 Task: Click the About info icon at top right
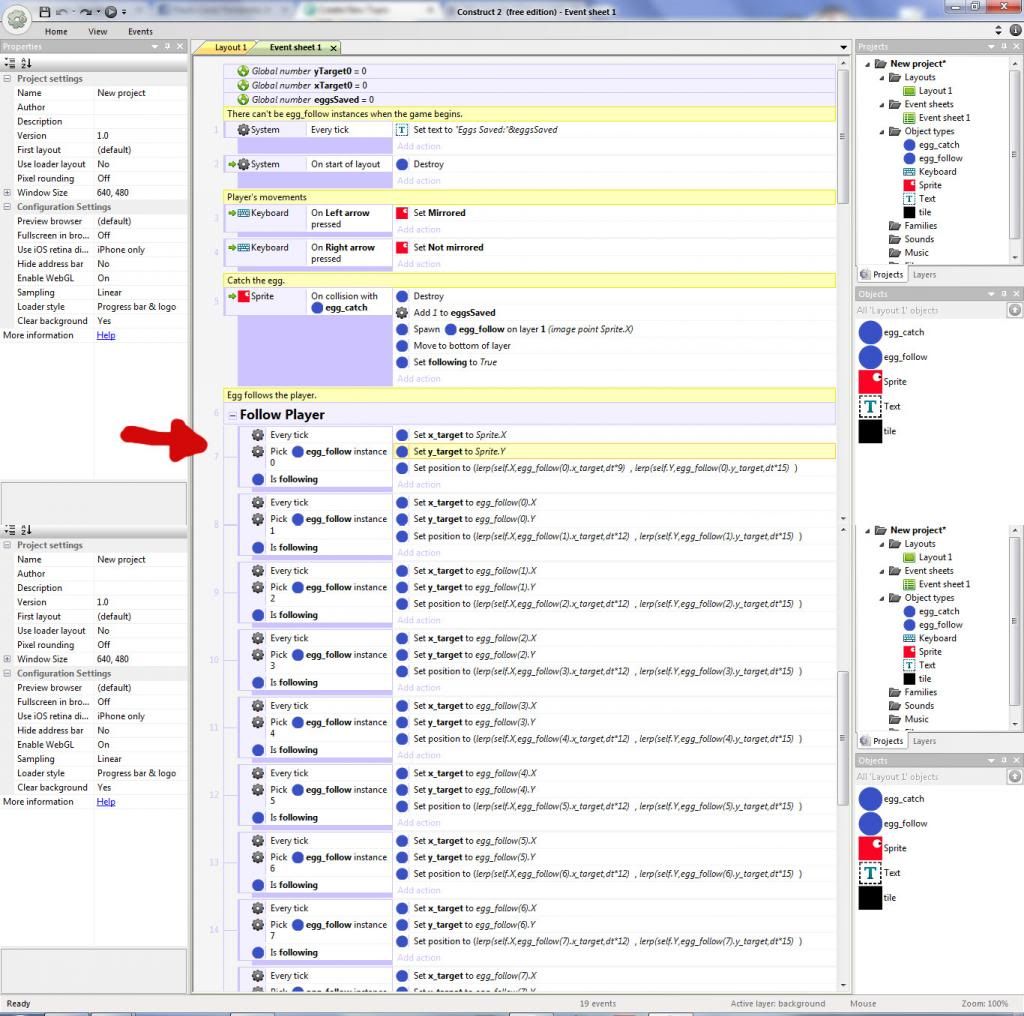(1015, 30)
